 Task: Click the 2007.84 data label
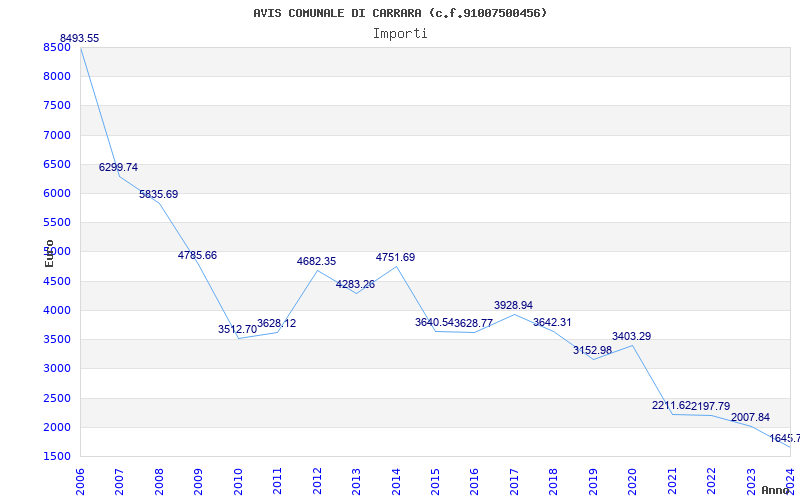coord(751,417)
